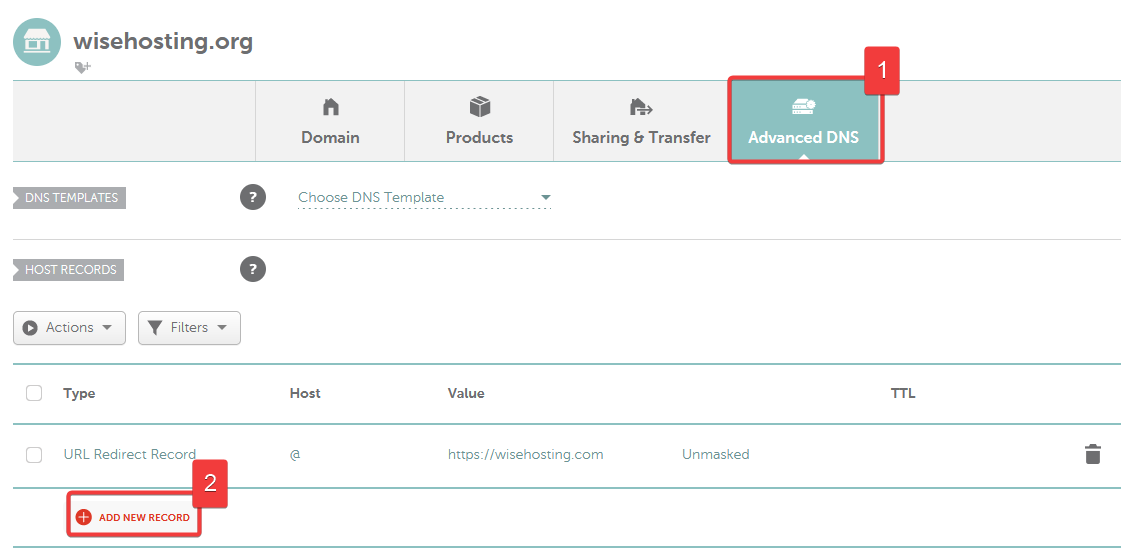Click the server icon in Advanced DNS tab
Screen dimensions: 1133x559
coord(803,107)
